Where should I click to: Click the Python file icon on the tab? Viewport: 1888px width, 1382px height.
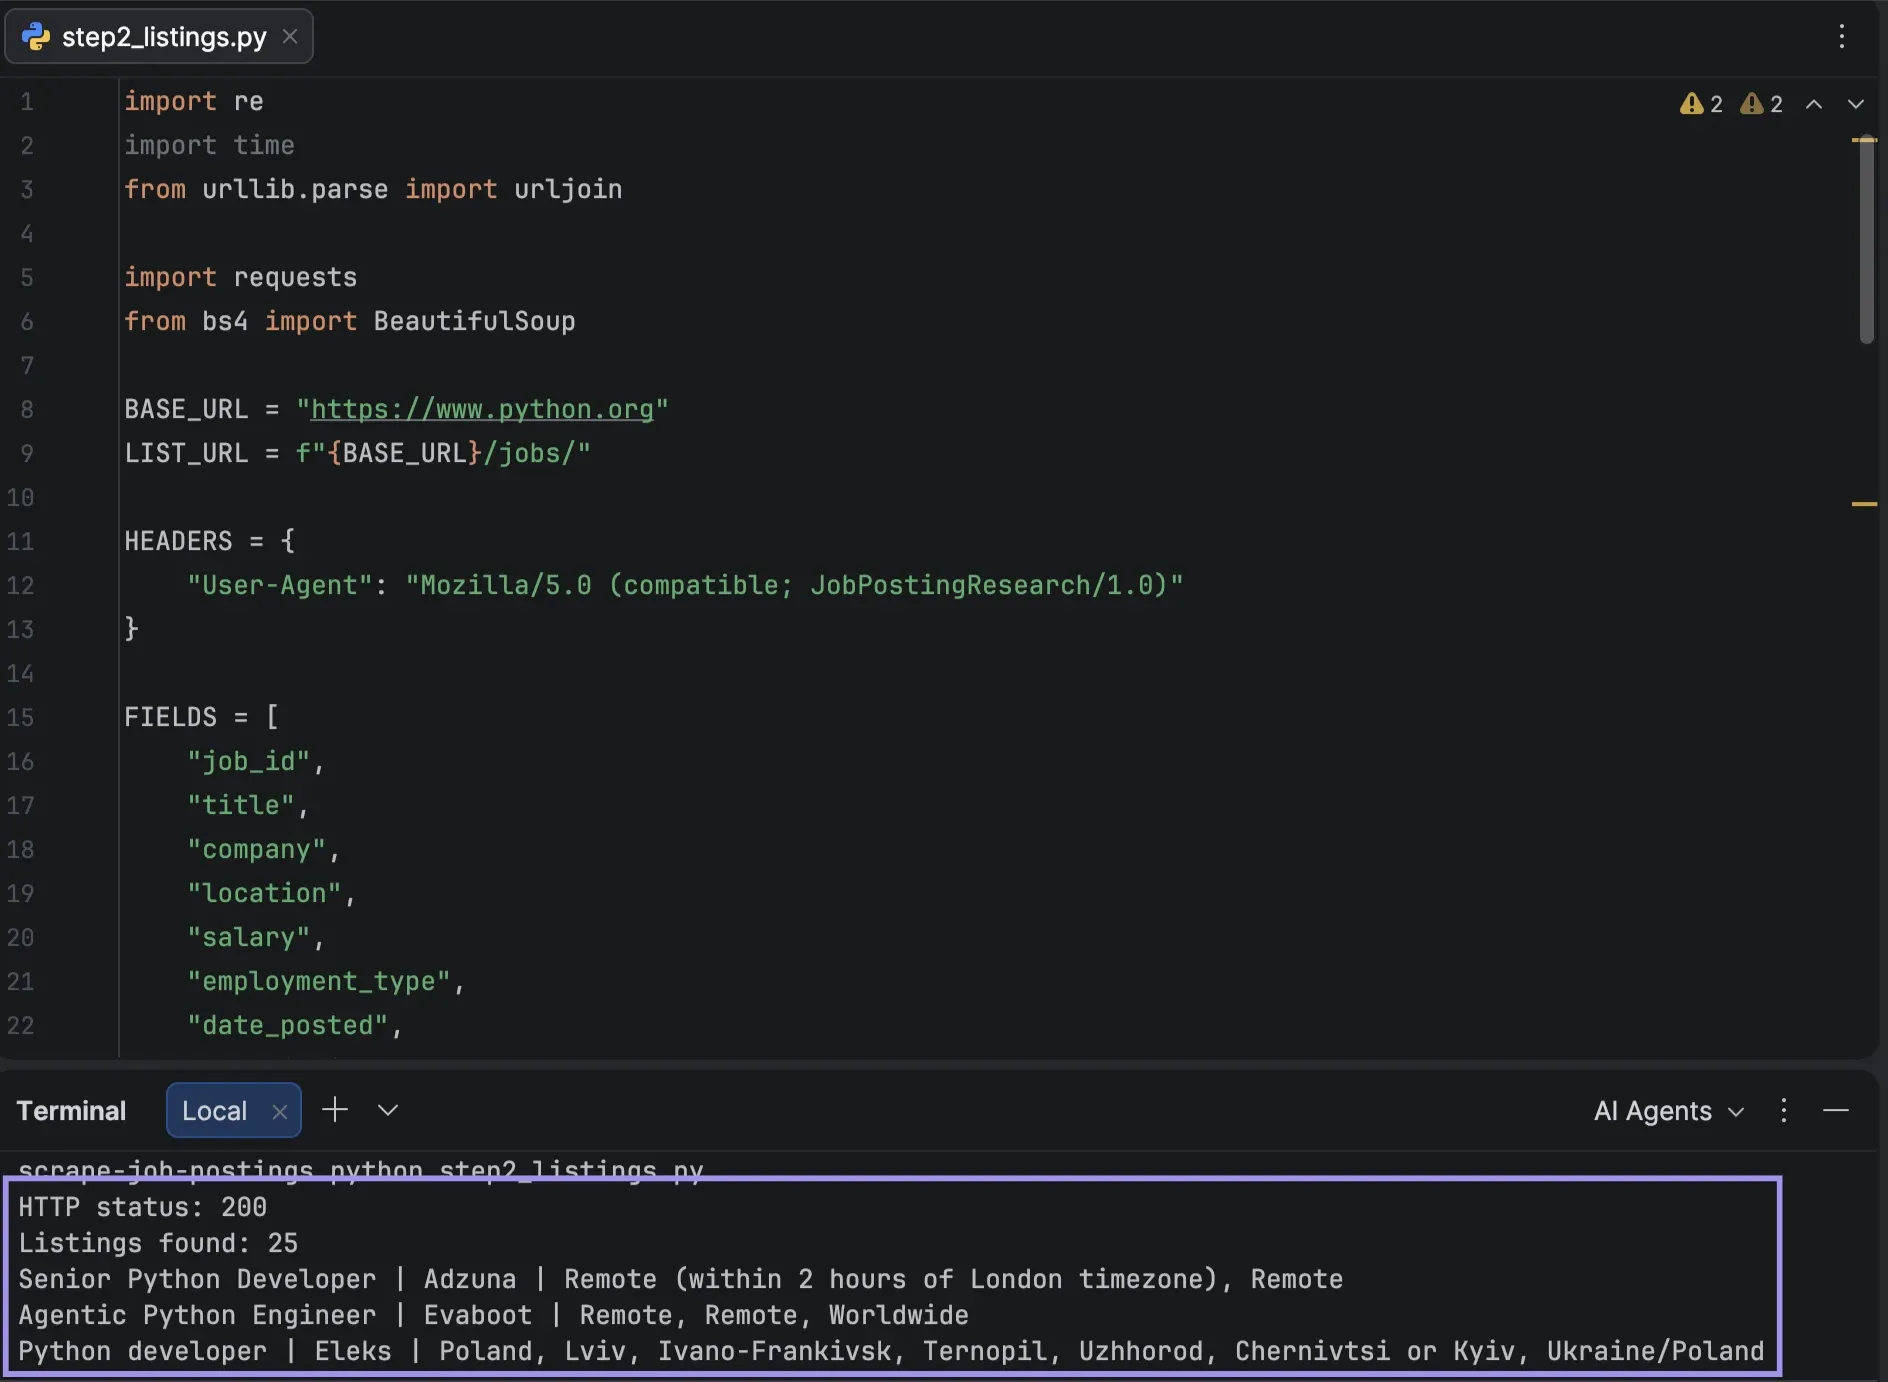coord(36,37)
